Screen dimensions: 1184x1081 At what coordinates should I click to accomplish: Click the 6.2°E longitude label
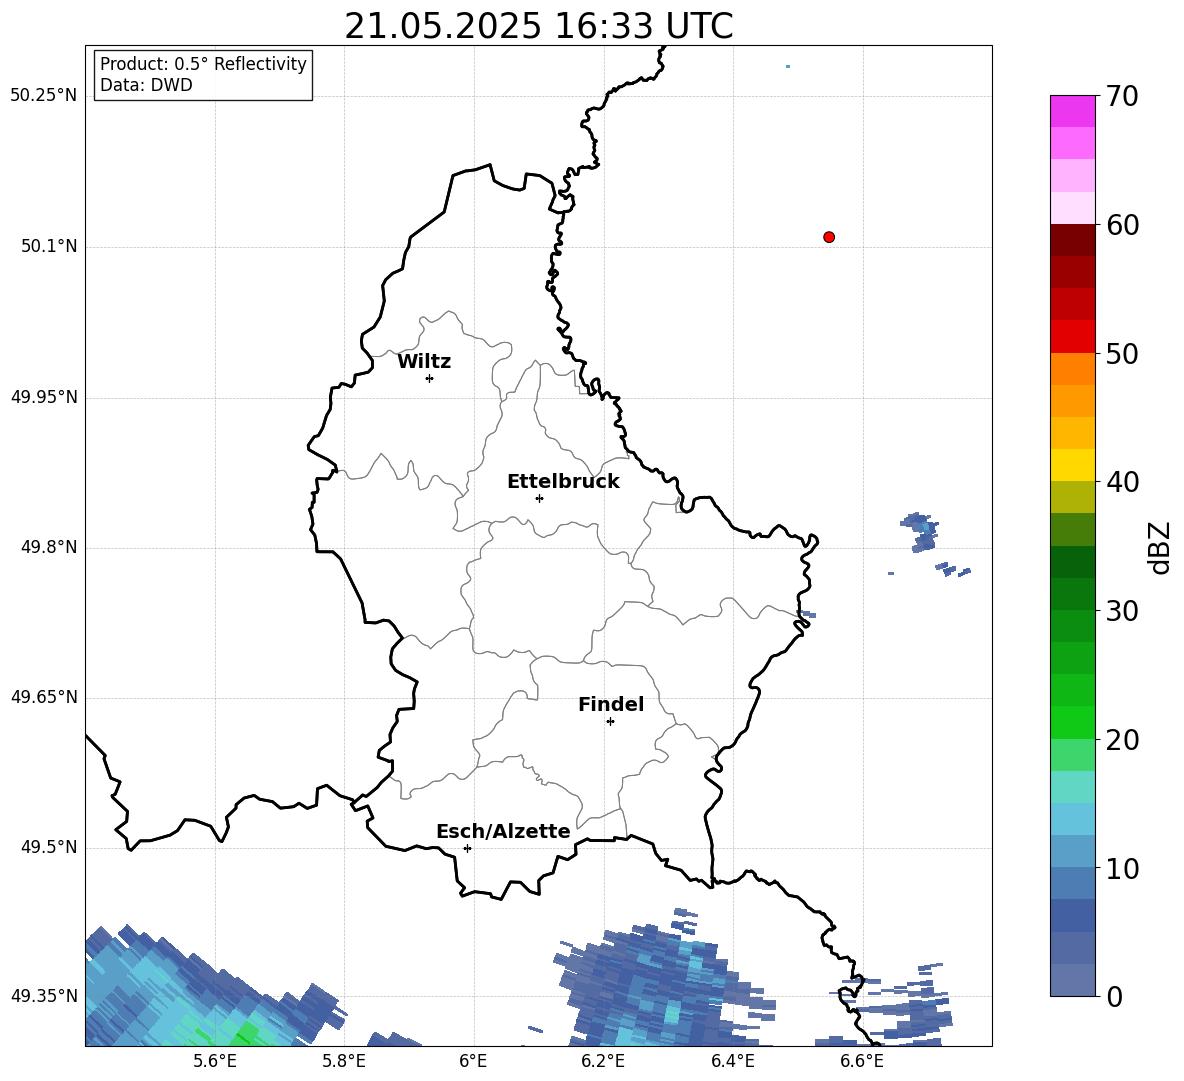603,1061
